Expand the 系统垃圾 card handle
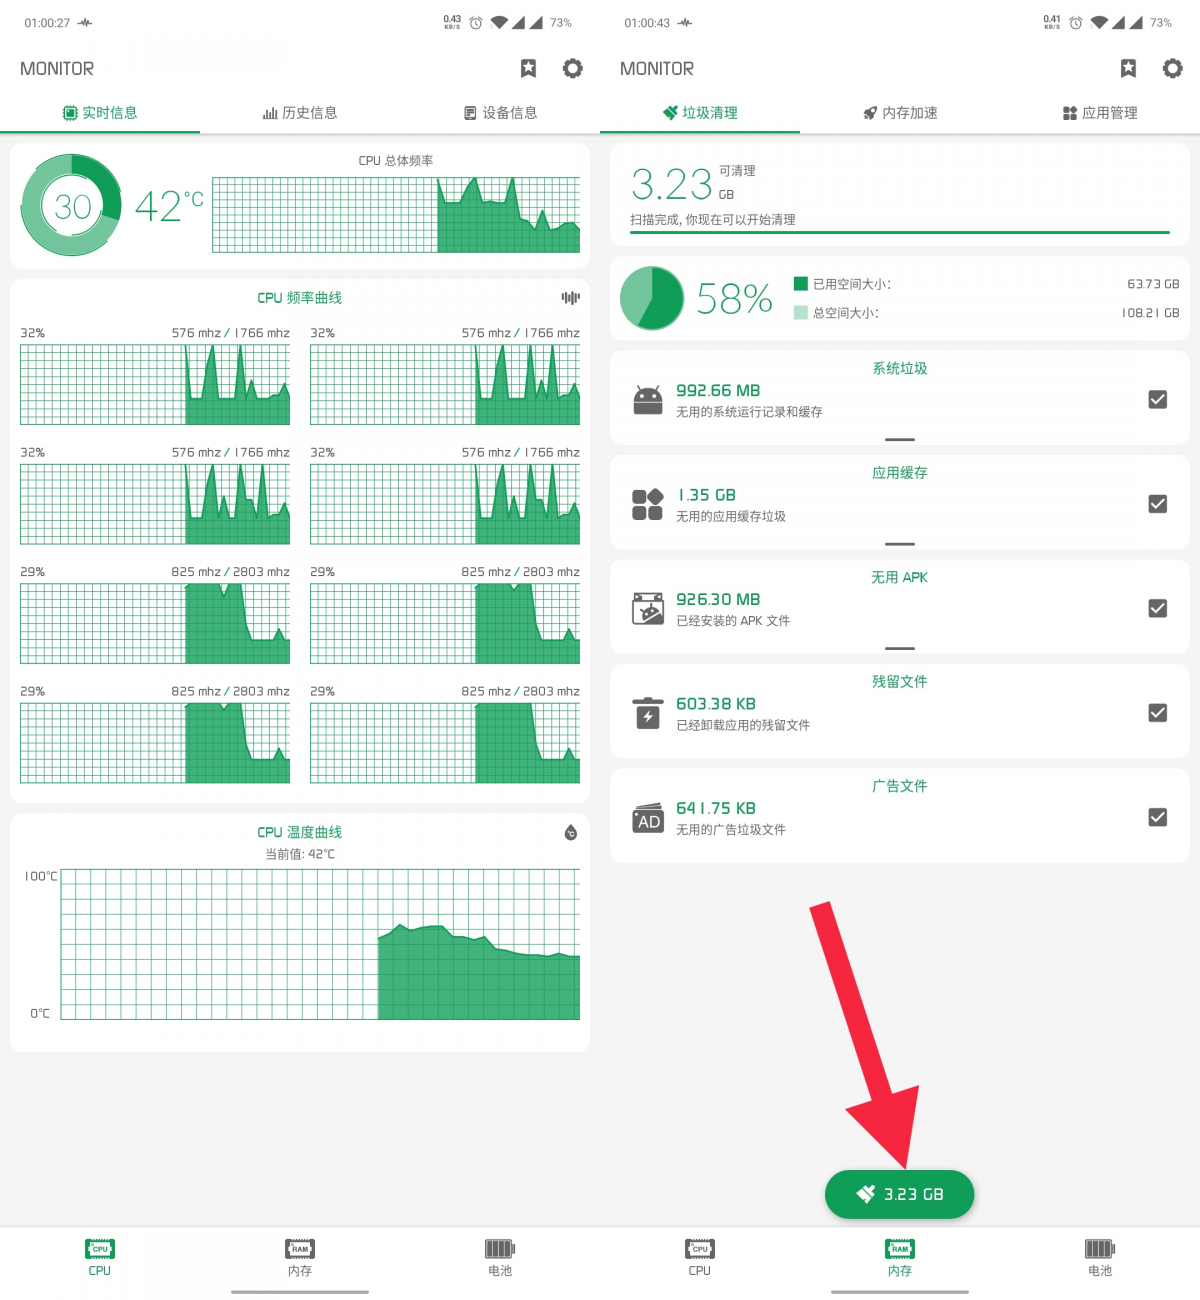 point(900,439)
